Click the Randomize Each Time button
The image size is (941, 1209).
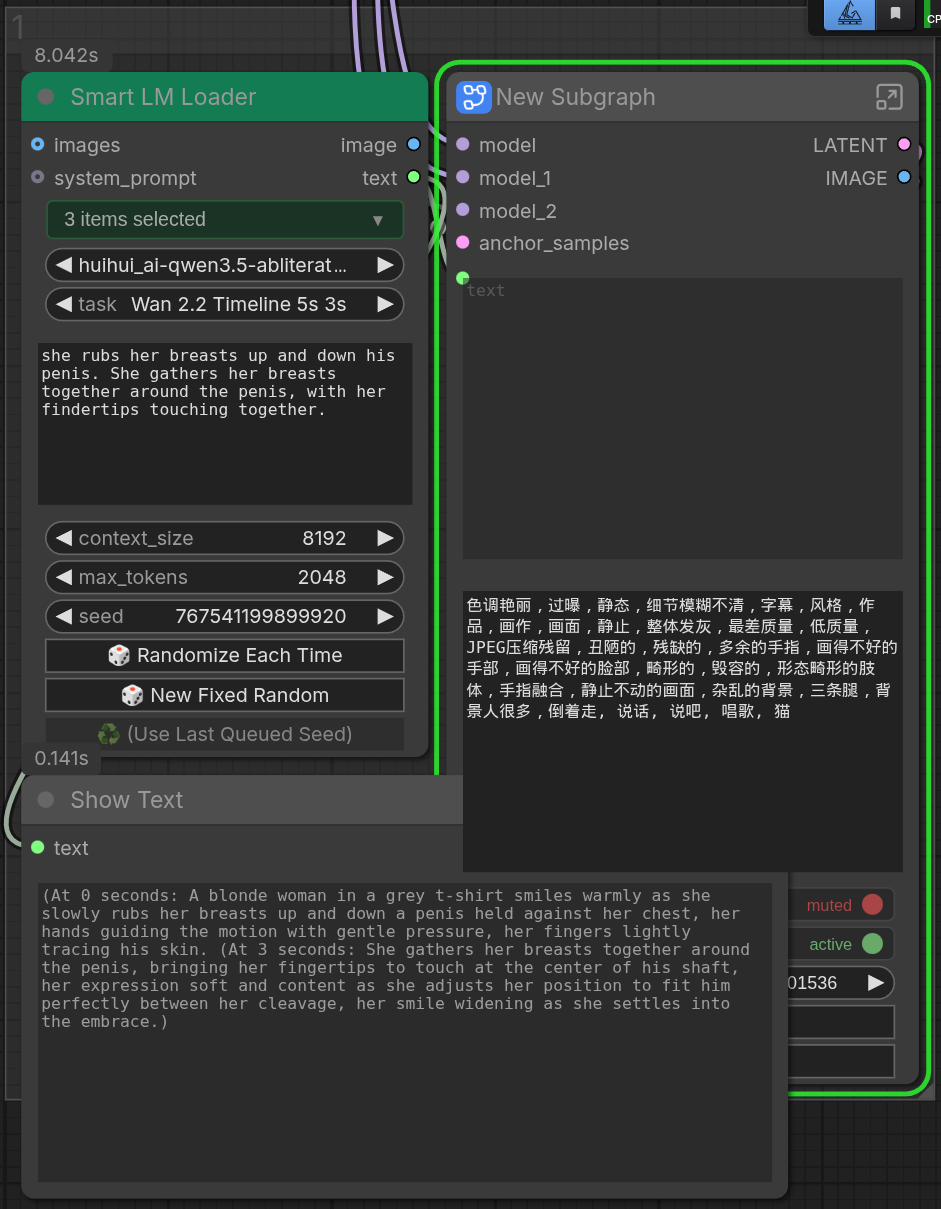coord(225,656)
